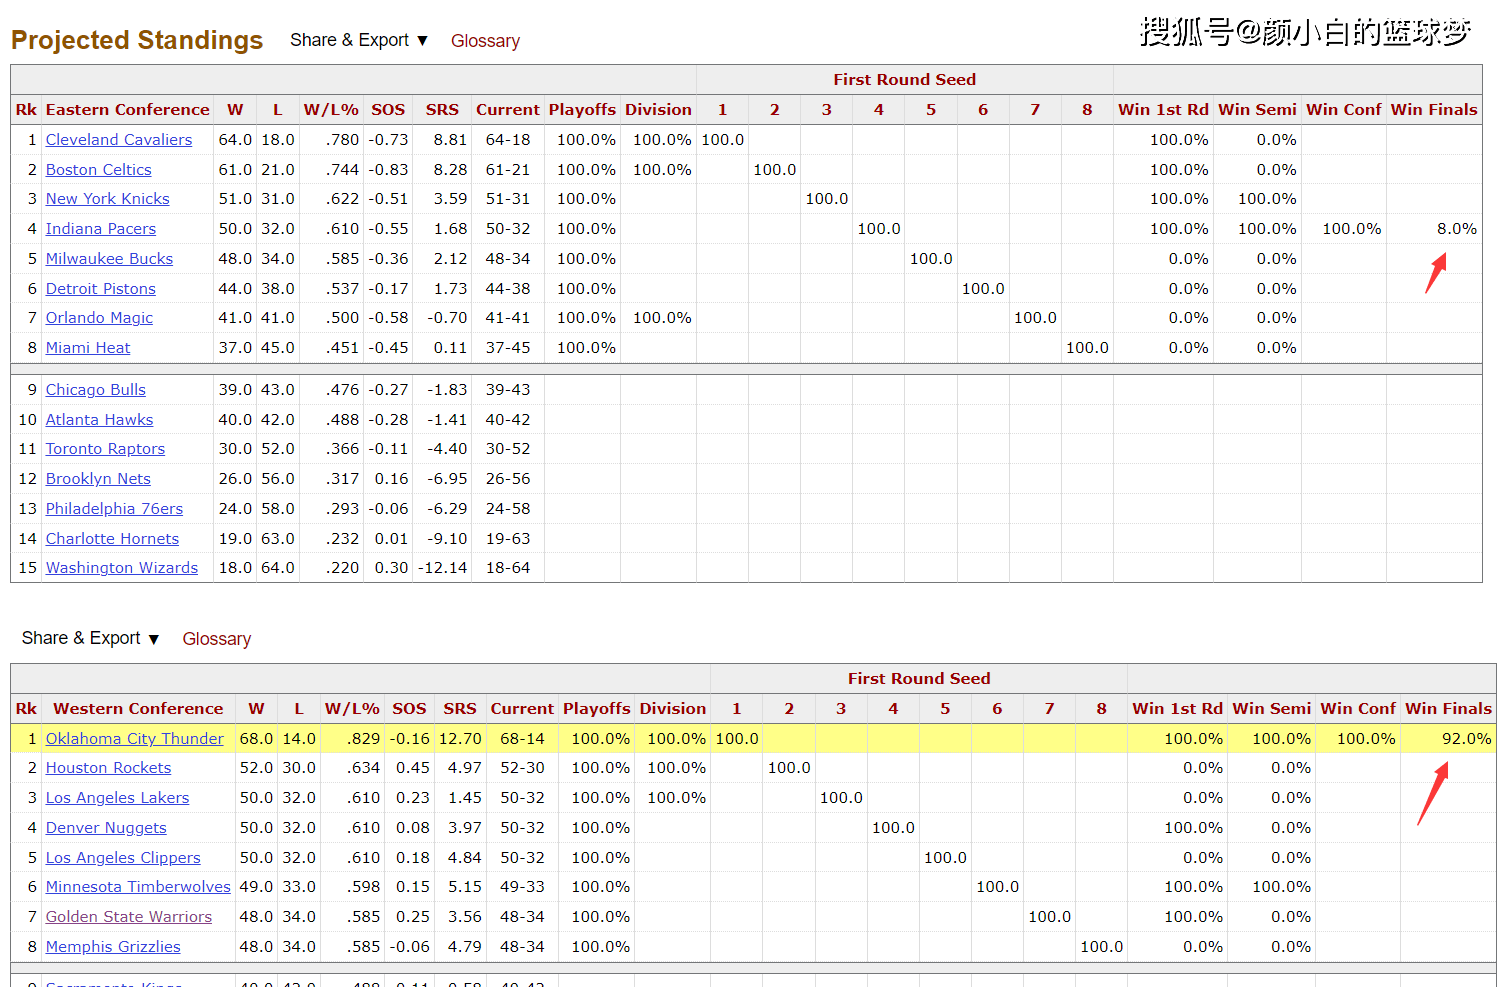Click Wizards SRS value -12.14
Viewport: 1508px width, 987px height.
tap(442, 568)
